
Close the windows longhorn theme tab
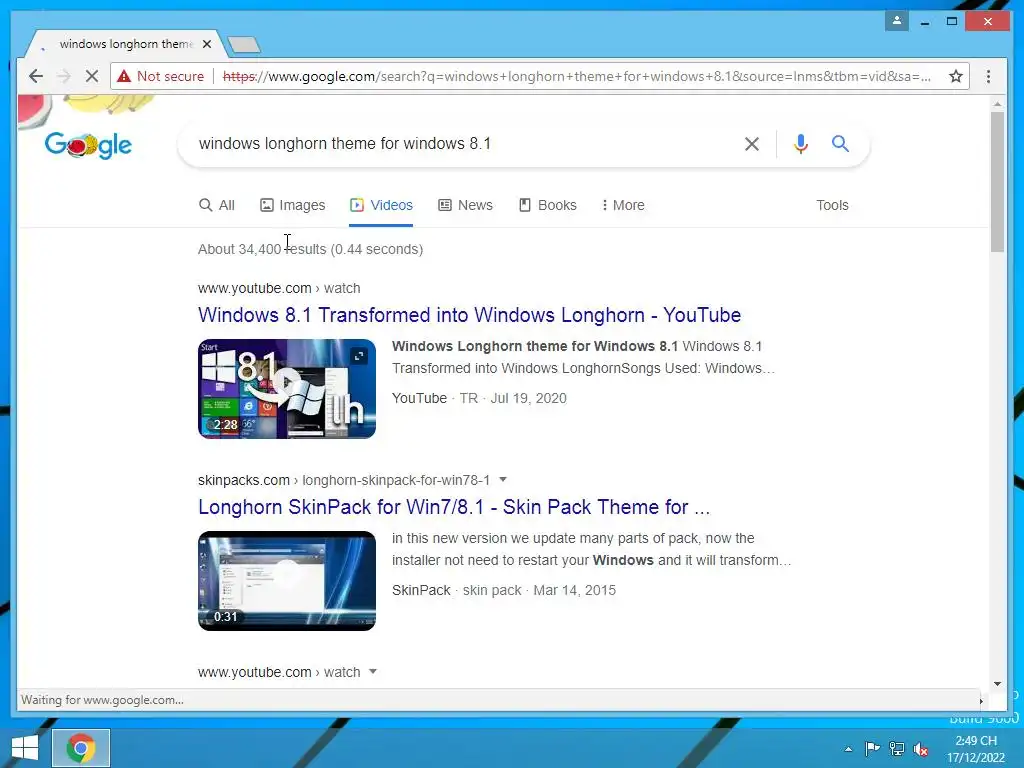coord(207,44)
